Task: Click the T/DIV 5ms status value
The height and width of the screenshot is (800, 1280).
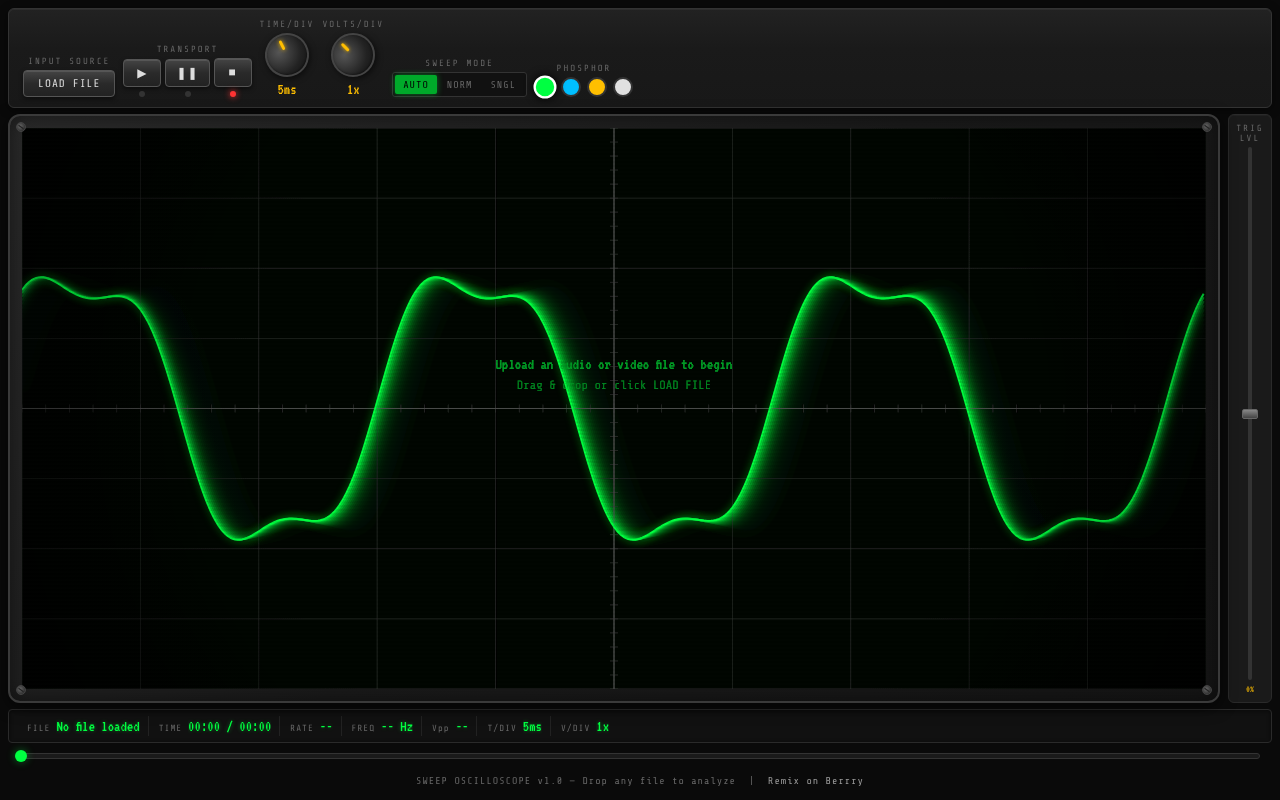Action: 532,727
